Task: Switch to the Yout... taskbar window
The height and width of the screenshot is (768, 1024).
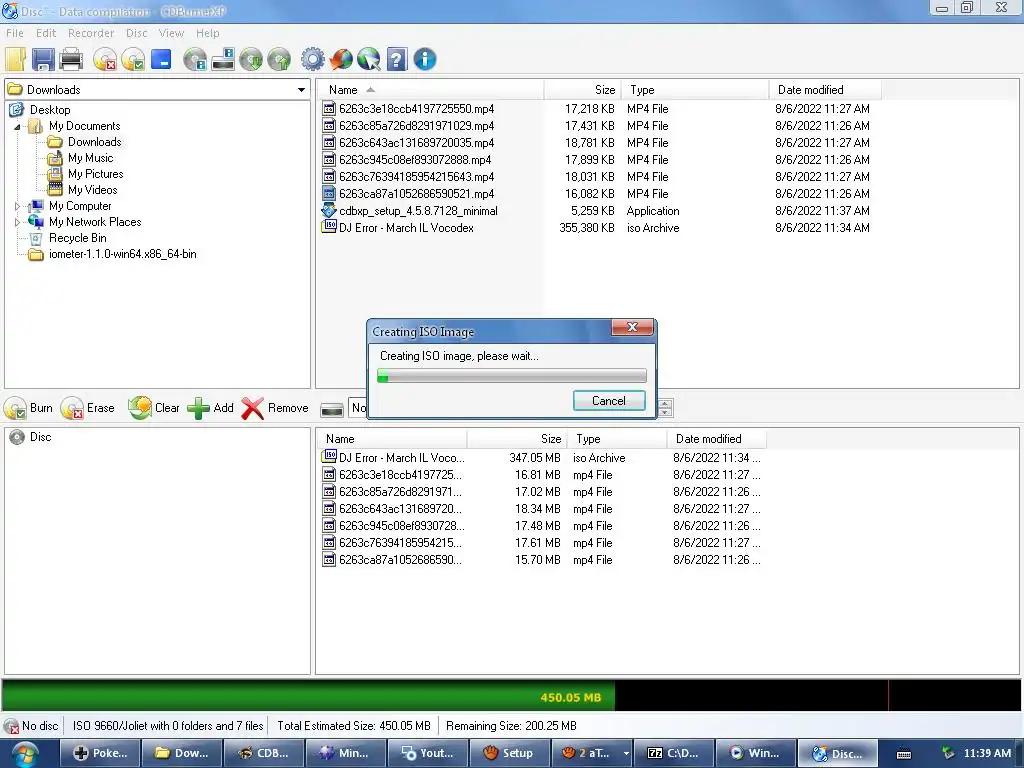Action: [x=428, y=754]
